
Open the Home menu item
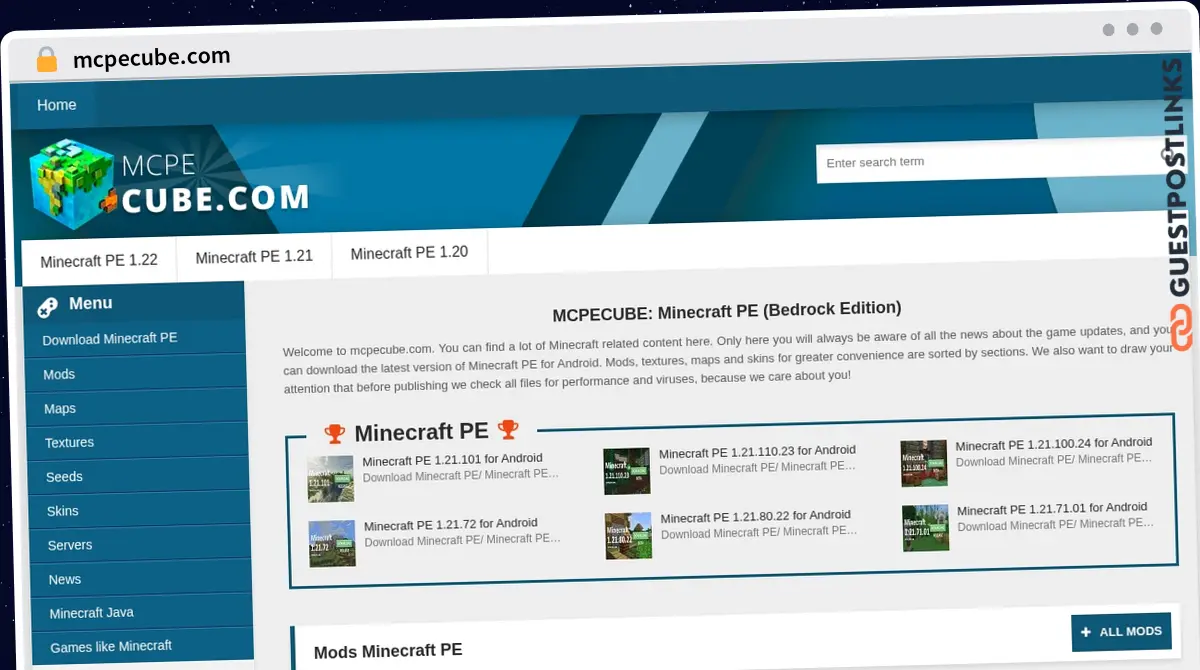click(x=56, y=105)
